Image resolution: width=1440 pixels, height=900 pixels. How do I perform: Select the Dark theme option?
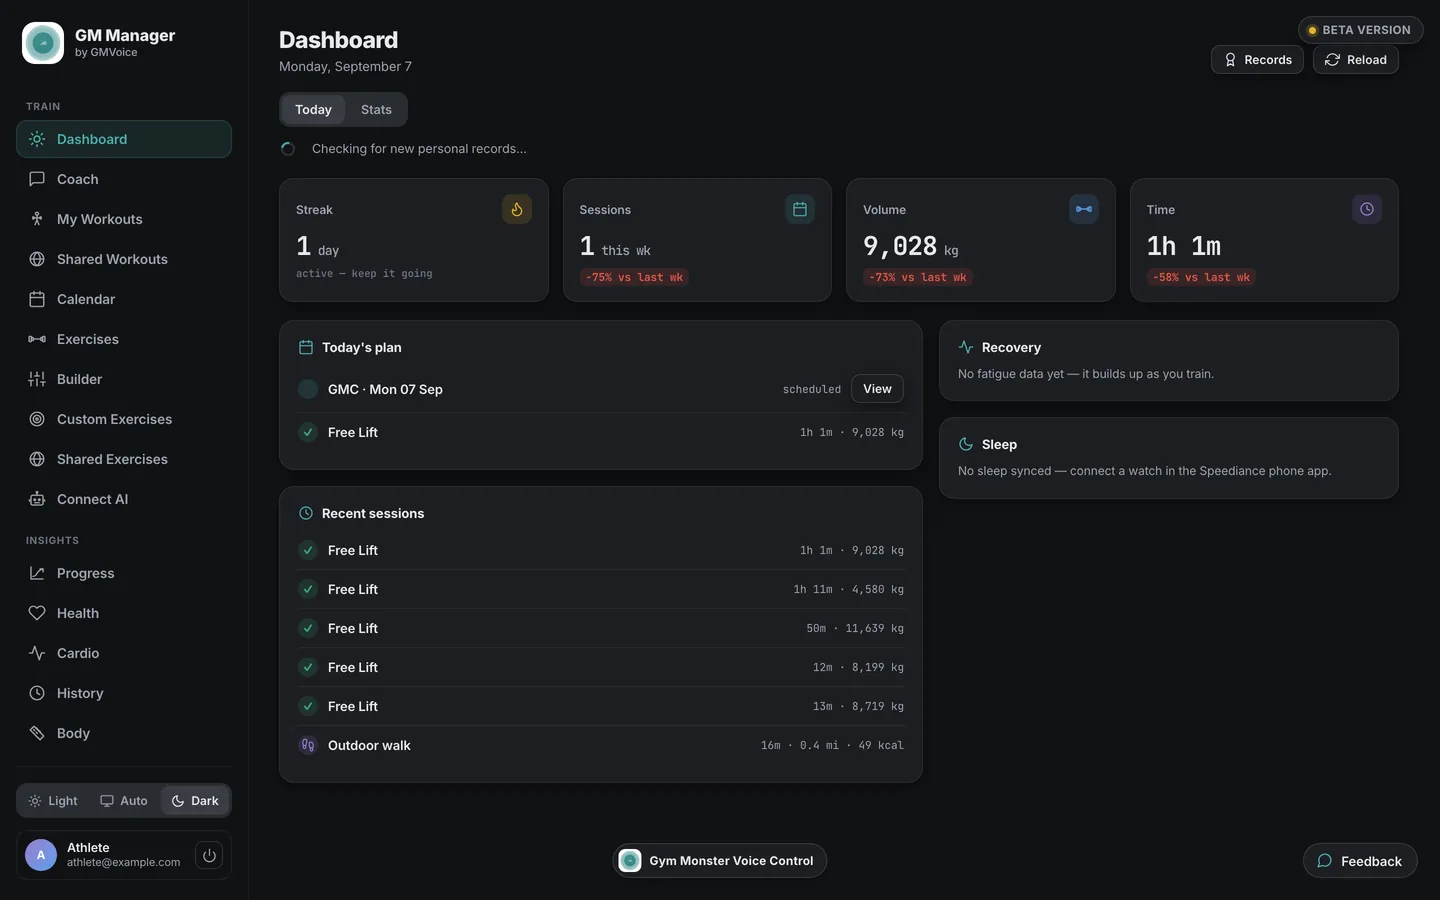[195, 801]
